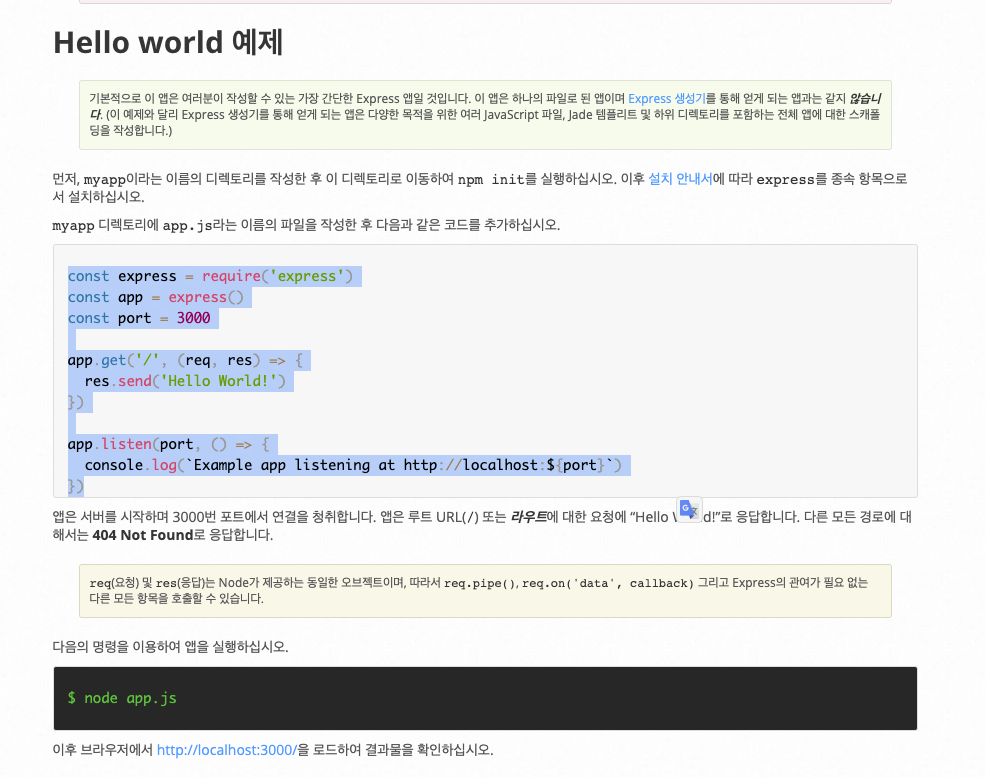
Task: Open the 'Express 생성기' link
Action: [667, 99]
